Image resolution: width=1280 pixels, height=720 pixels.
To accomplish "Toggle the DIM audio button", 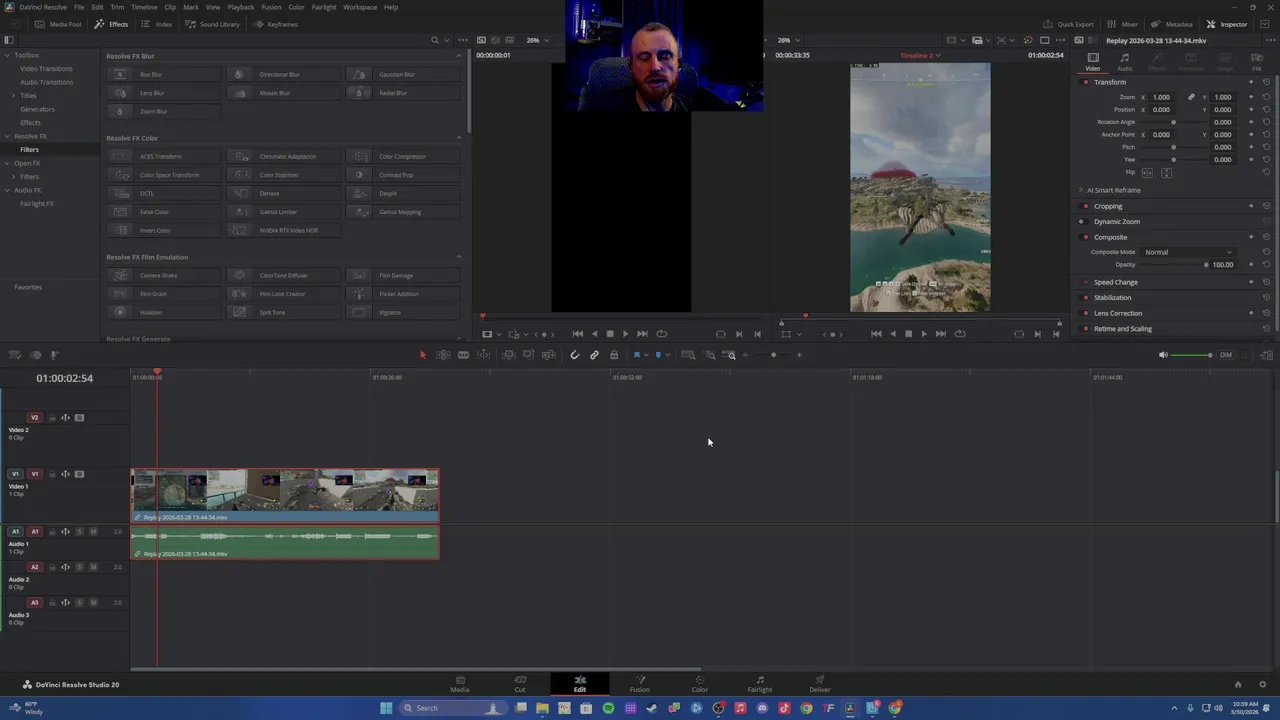I will pyautogui.click(x=1225, y=355).
